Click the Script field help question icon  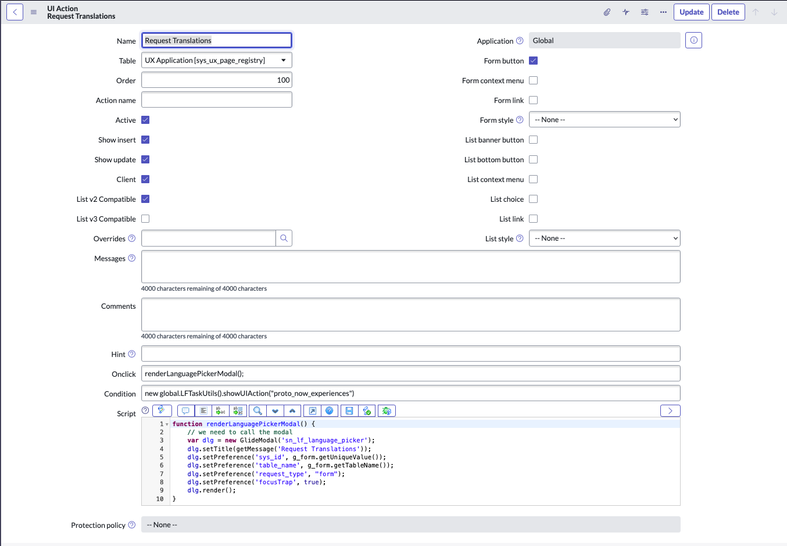tap(145, 411)
